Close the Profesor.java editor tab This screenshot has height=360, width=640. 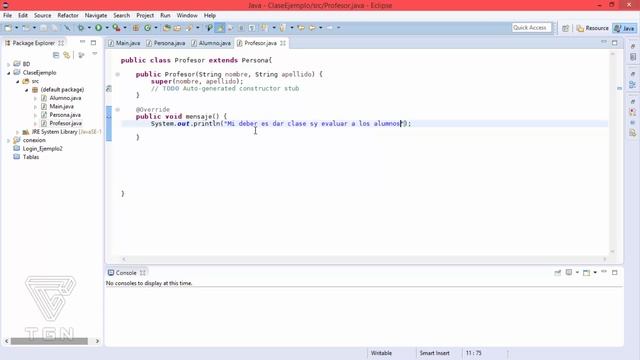point(283,43)
